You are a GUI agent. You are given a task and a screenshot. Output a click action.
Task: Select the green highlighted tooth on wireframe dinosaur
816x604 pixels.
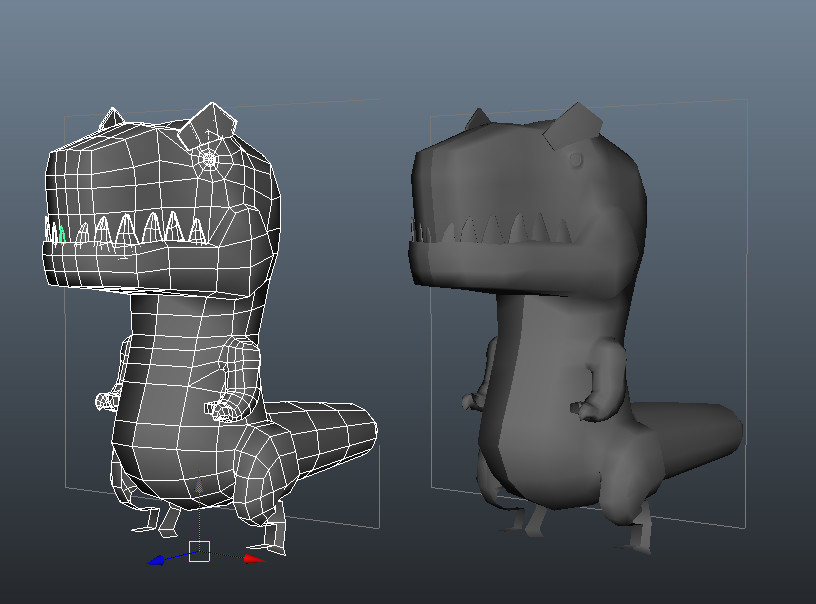click(62, 235)
